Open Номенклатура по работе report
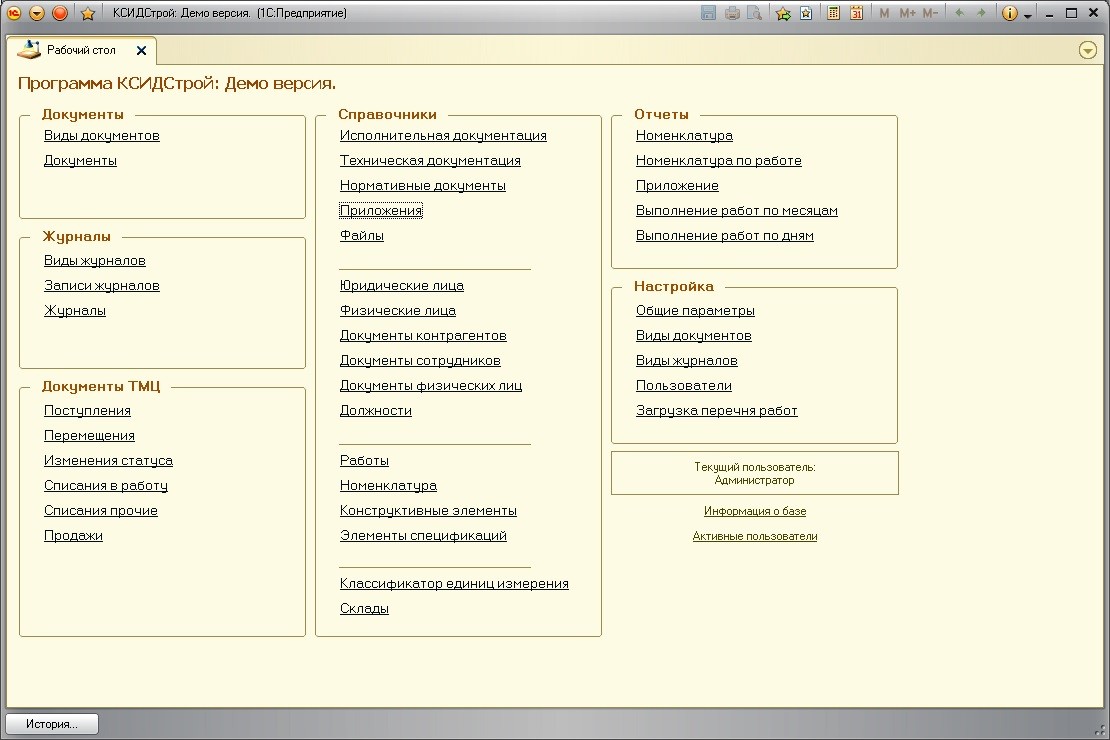The width and height of the screenshot is (1110, 740). (719, 160)
